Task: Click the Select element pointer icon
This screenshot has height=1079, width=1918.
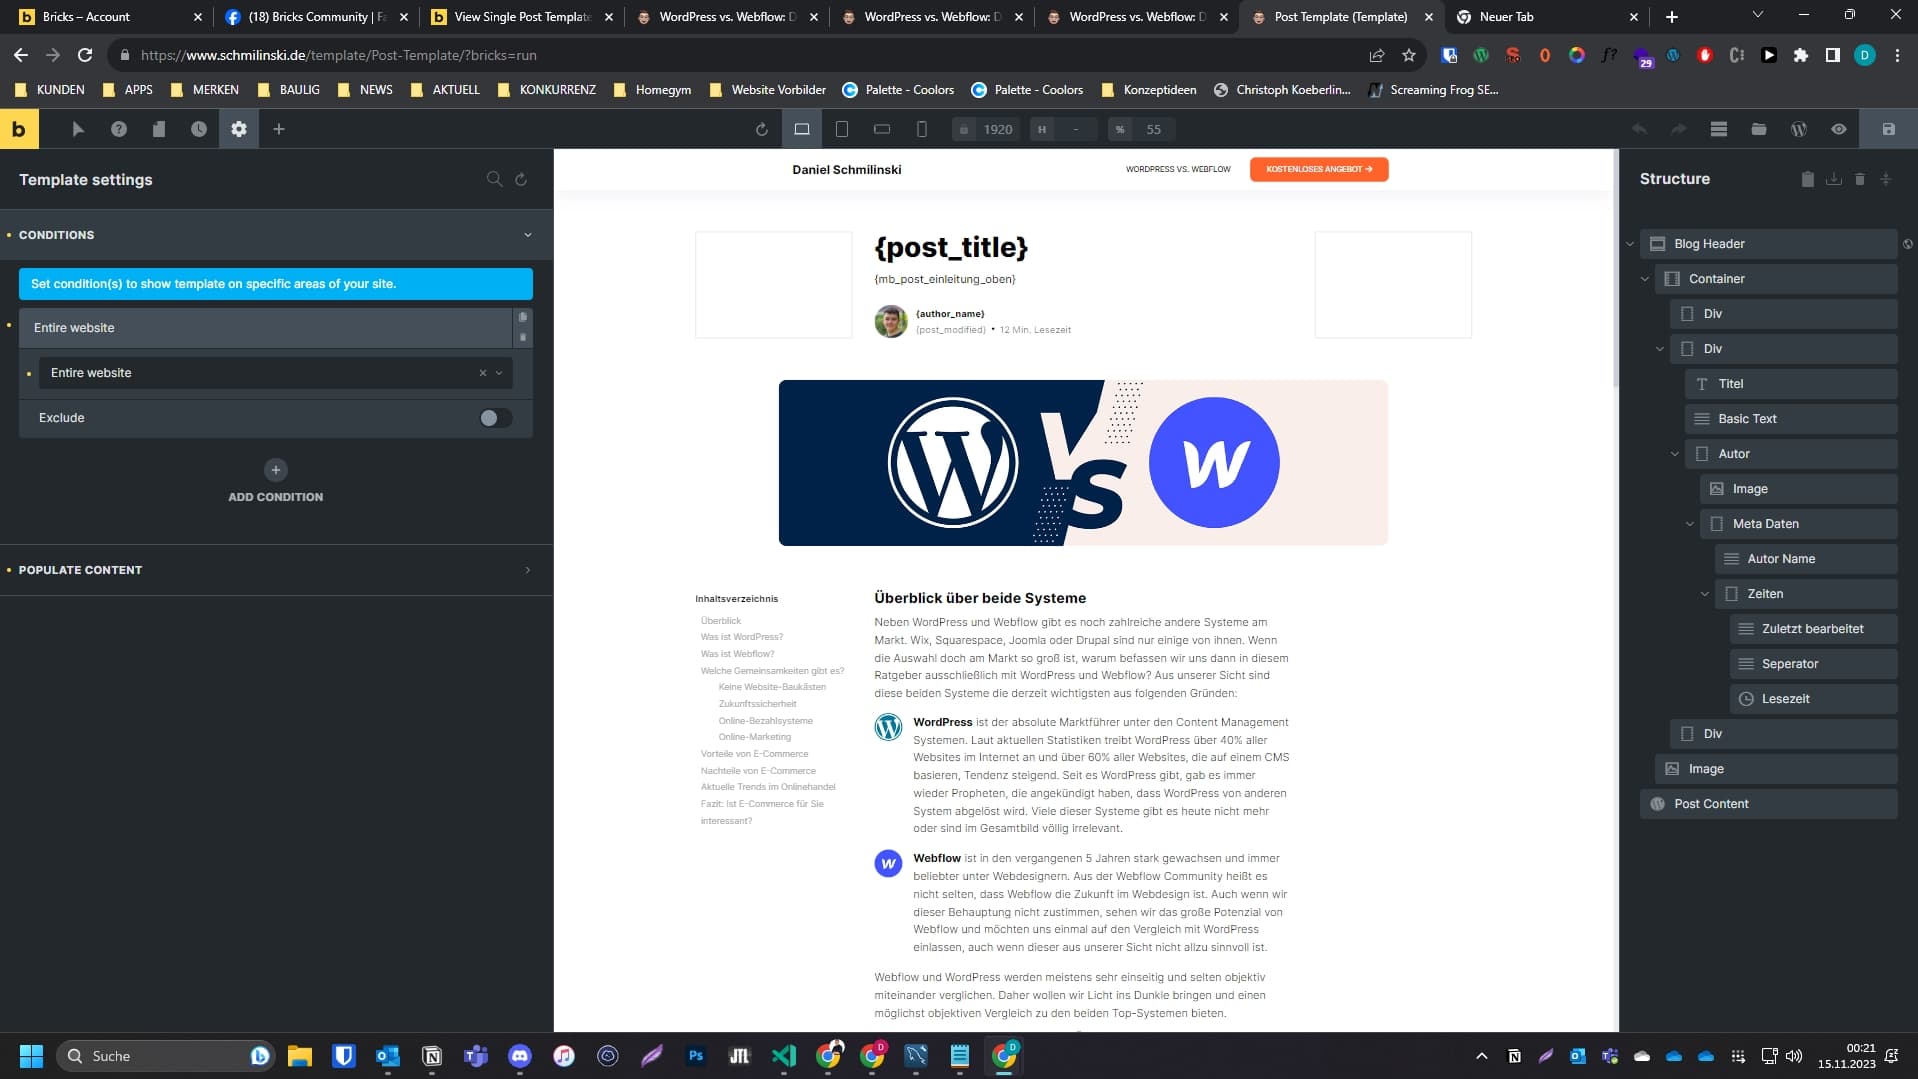Action: click(78, 129)
